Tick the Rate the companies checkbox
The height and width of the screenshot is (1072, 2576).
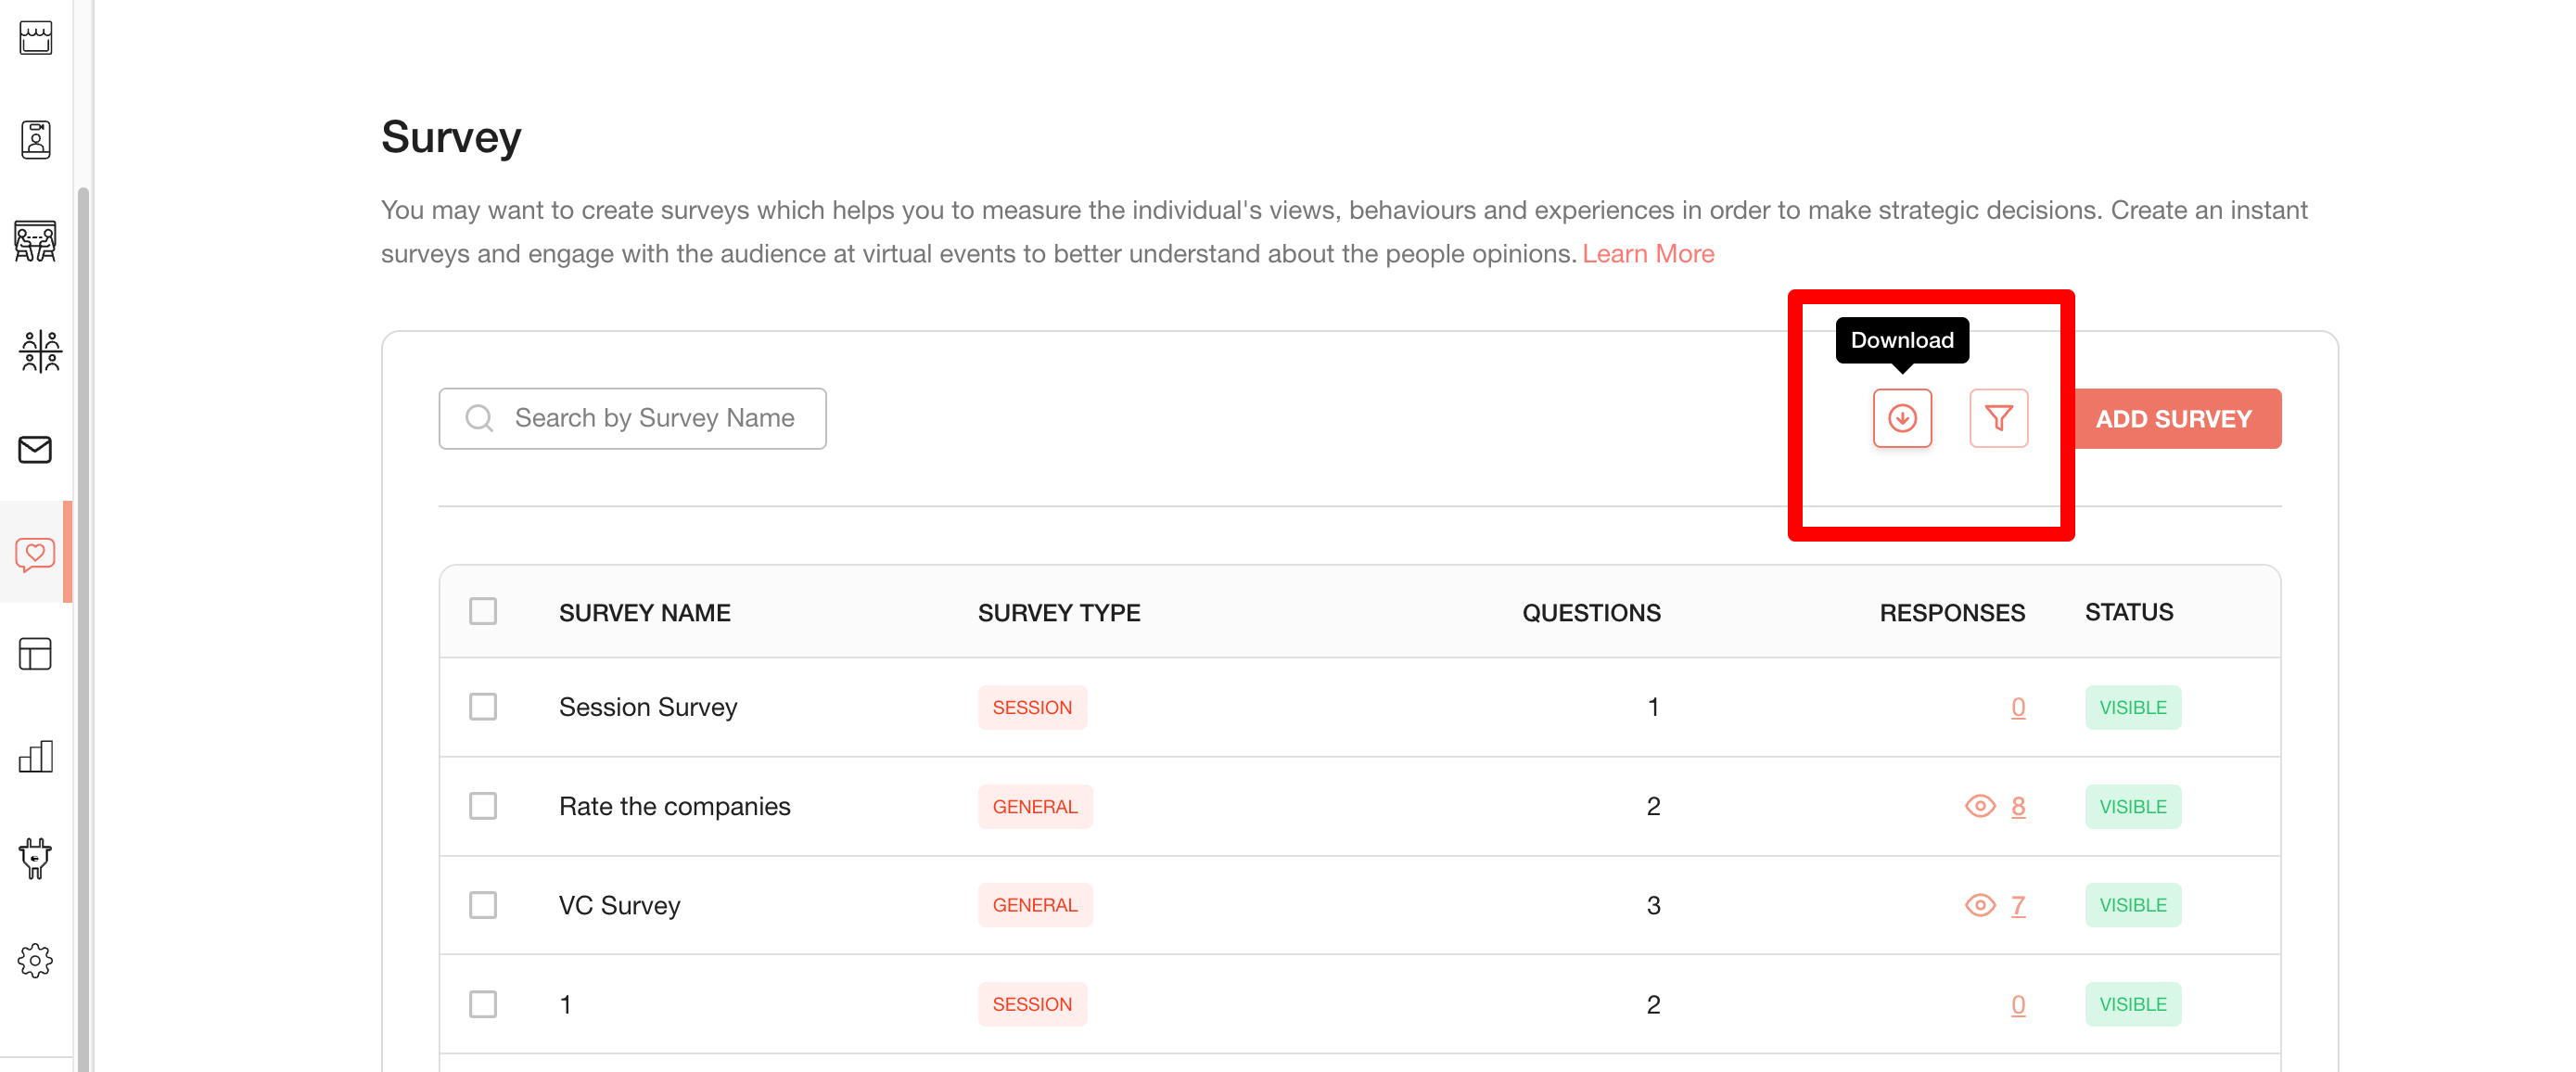pyautogui.click(x=483, y=806)
